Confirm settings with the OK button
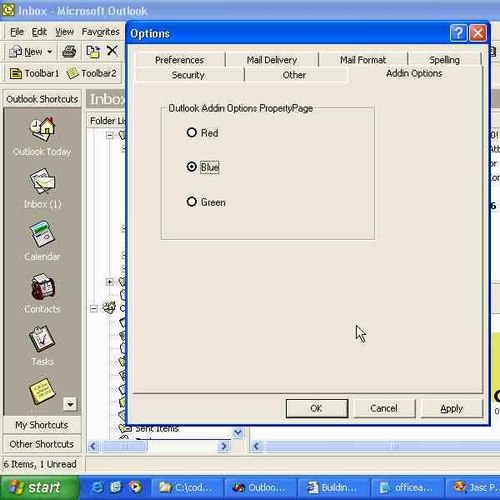The width and height of the screenshot is (500, 500). pyautogui.click(x=317, y=408)
